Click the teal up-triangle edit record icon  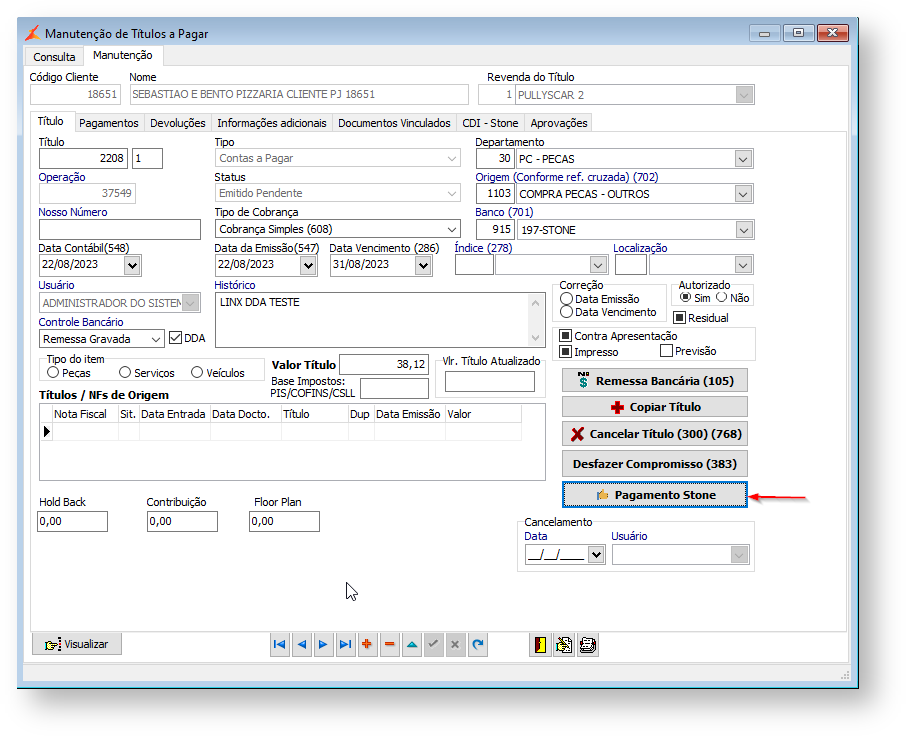coord(411,645)
